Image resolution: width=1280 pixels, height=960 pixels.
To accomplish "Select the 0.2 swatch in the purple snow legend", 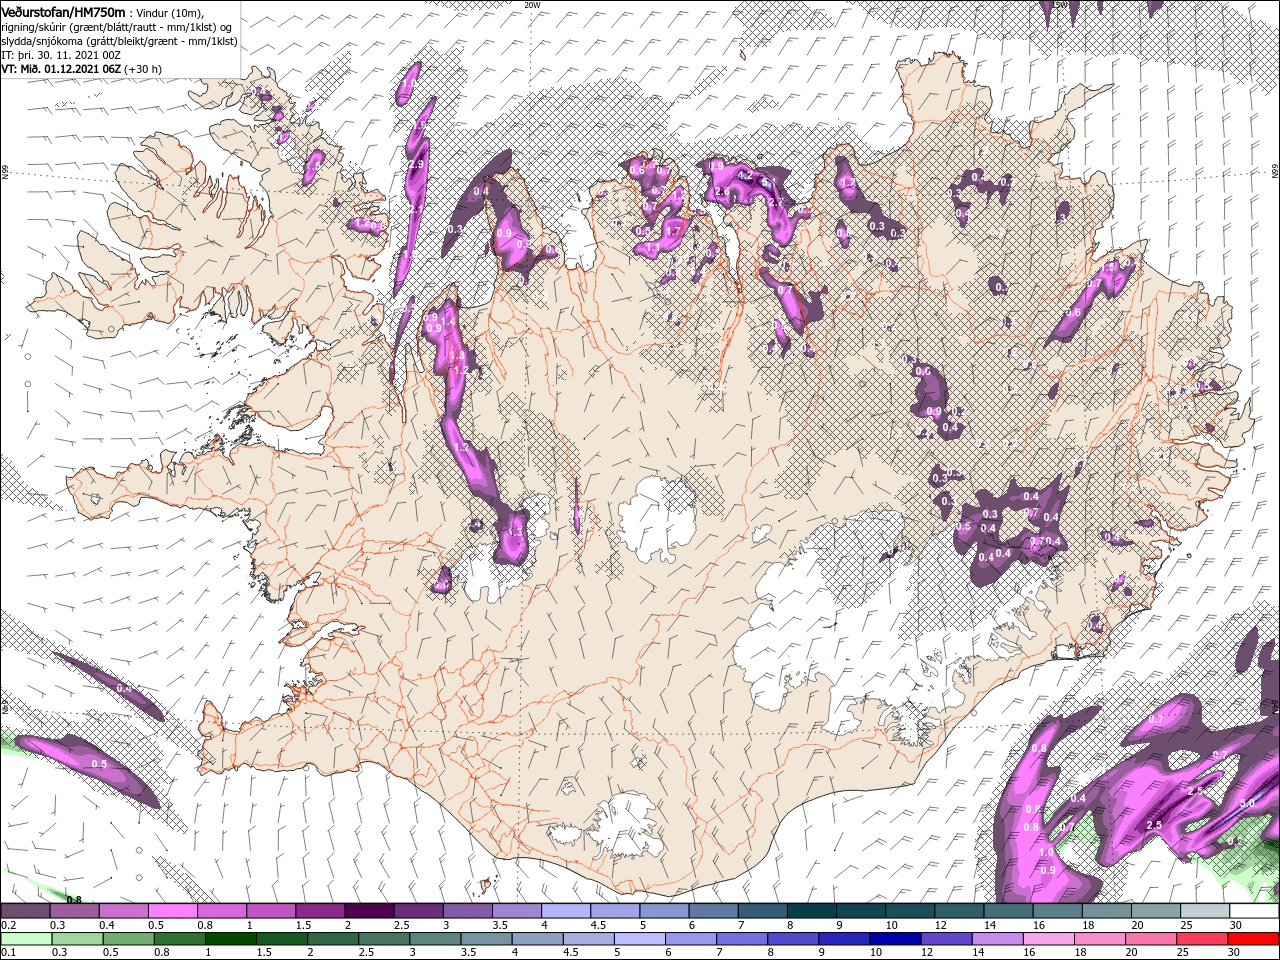I will pyautogui.click(x=25, y=911).
